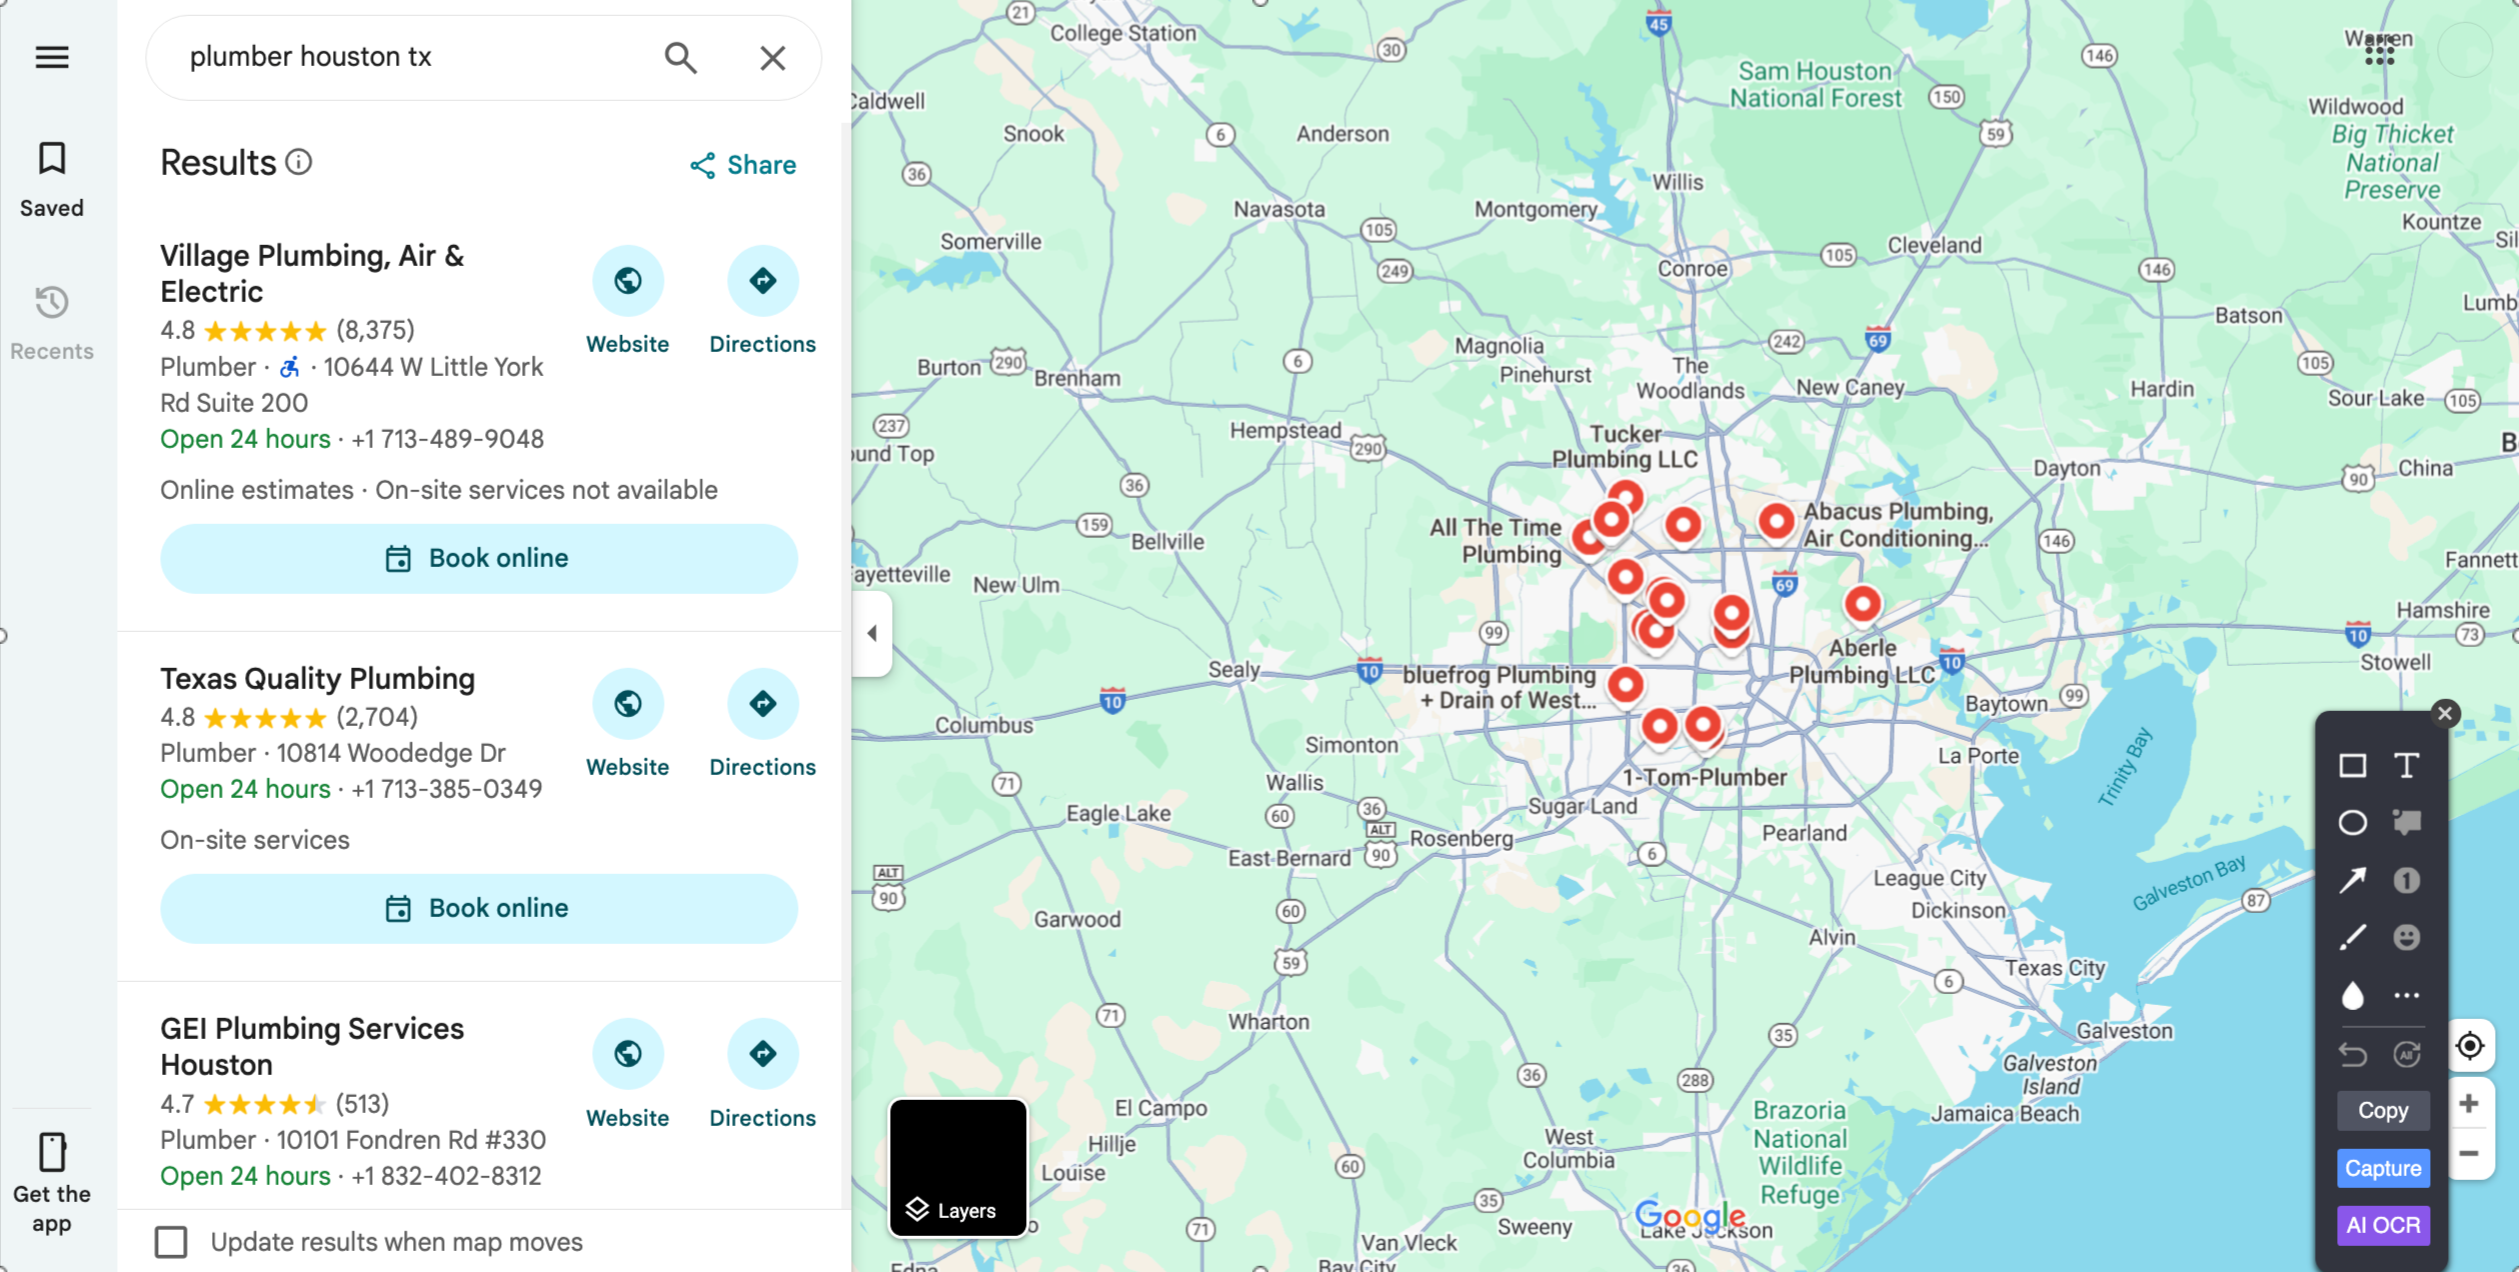Open Texas Quality Plumbing listing title
Image resolution: width=2519 pixels, height=1272 pixels.
318,678
